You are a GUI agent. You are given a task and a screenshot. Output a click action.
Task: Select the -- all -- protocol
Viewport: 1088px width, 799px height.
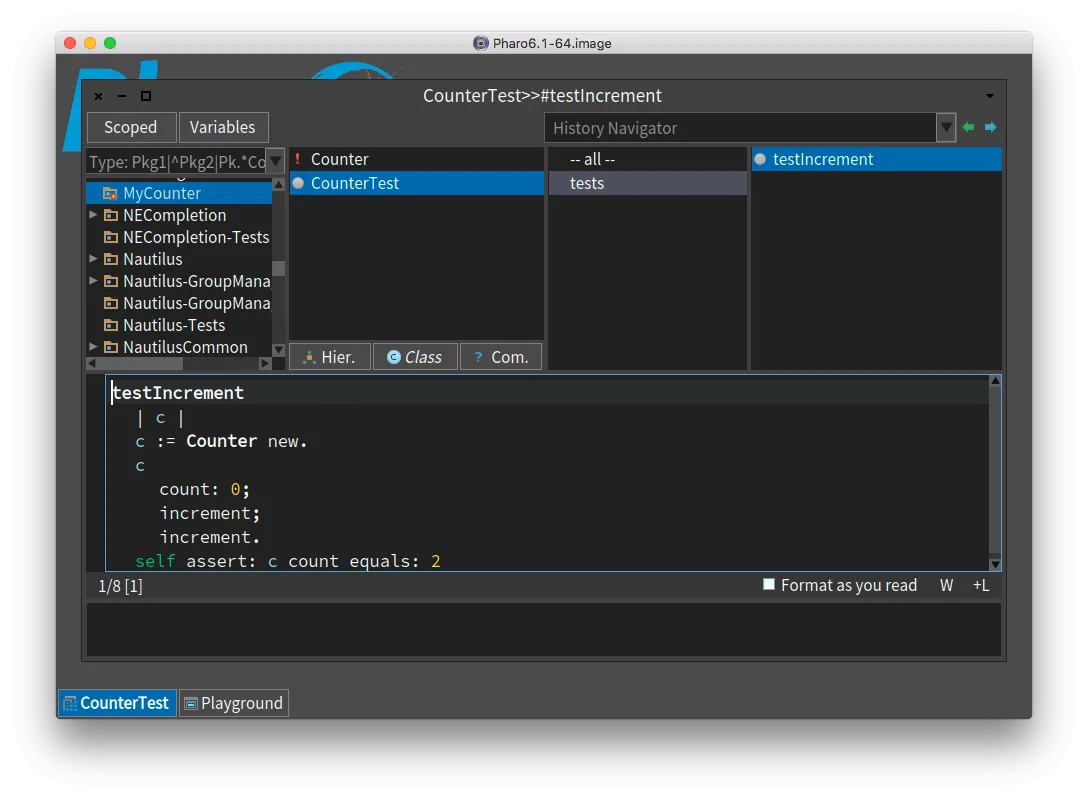pyautogui.click(x=647, y=160)
